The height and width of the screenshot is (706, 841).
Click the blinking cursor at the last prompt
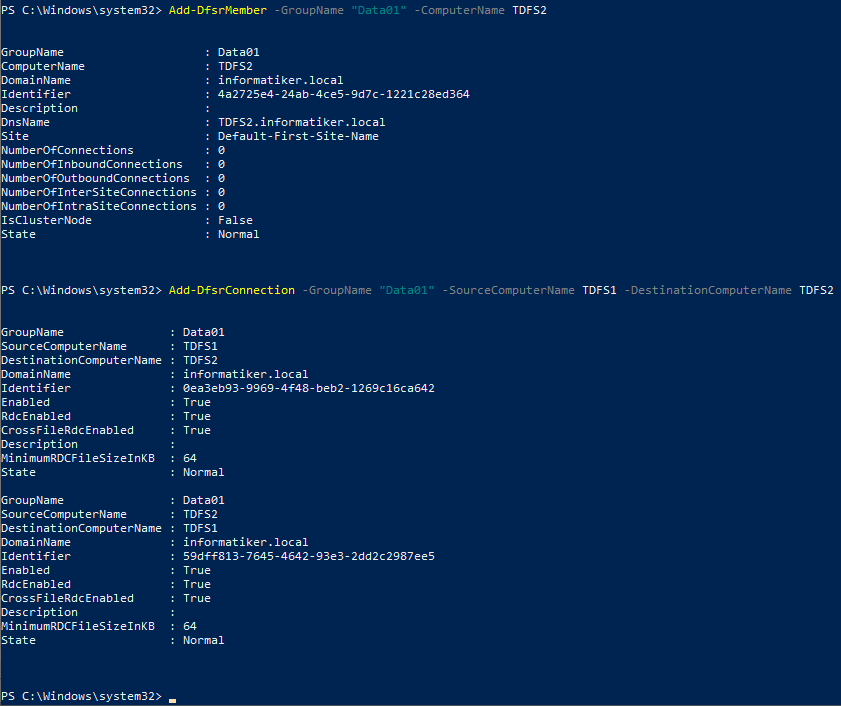tap(172, 700)
